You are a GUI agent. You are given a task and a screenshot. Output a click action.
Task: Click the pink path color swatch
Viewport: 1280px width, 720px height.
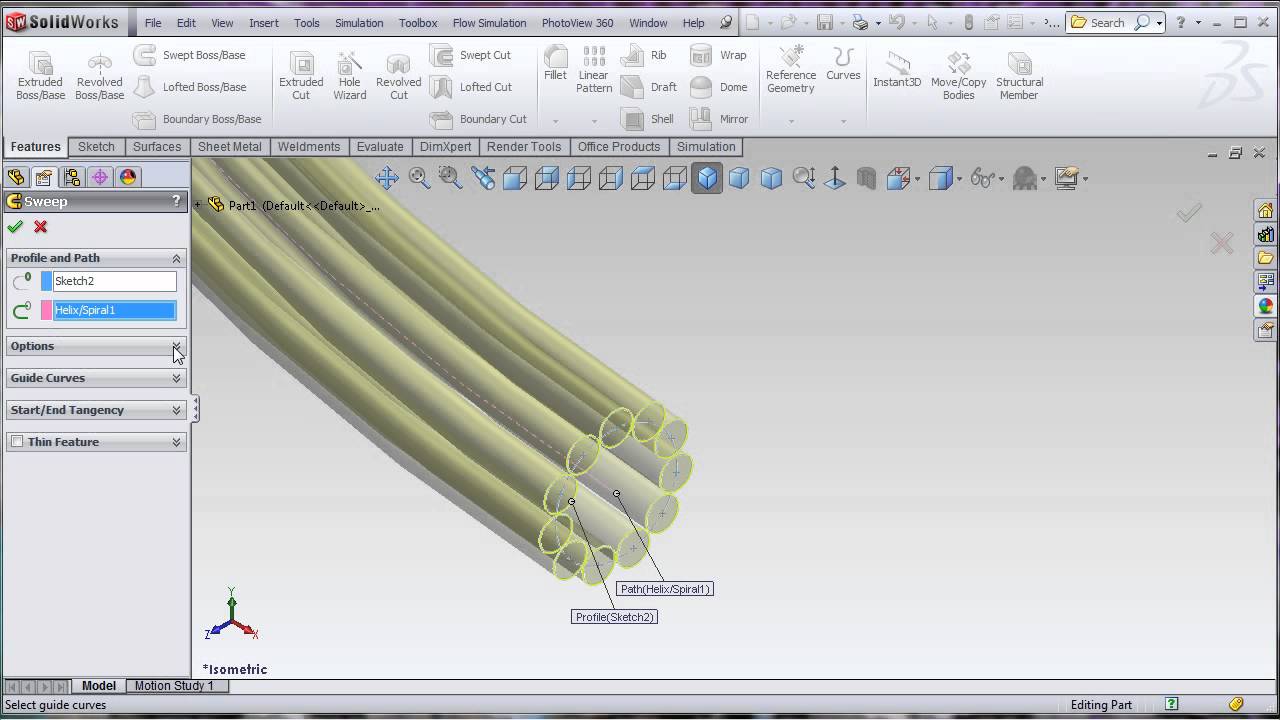click(46, 310)
